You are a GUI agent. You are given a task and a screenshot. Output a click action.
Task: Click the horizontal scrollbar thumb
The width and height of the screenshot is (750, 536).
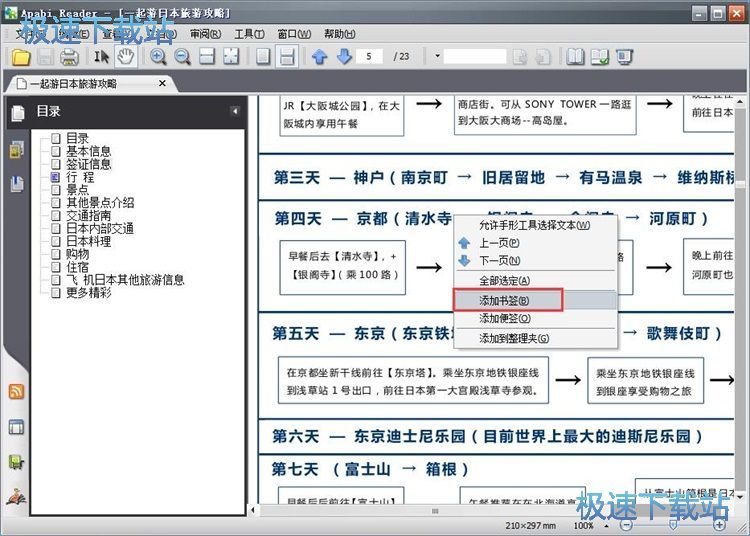click(435, 511)
